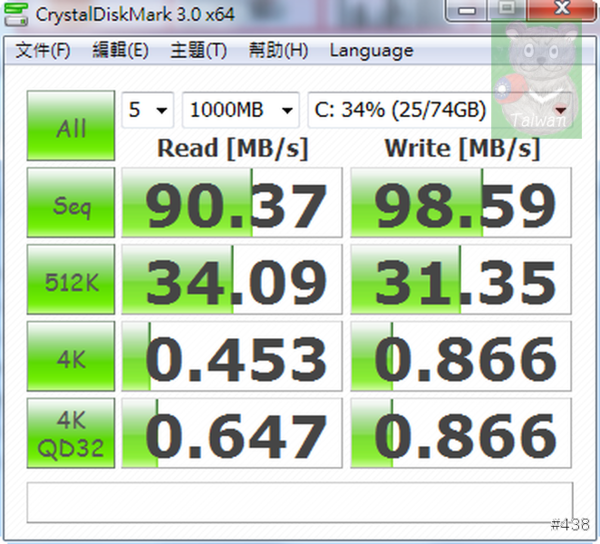This screenshot has height=544, width=600.
Task: Open the Language menu
Action: pyautogui.click(x=372, y=51)
